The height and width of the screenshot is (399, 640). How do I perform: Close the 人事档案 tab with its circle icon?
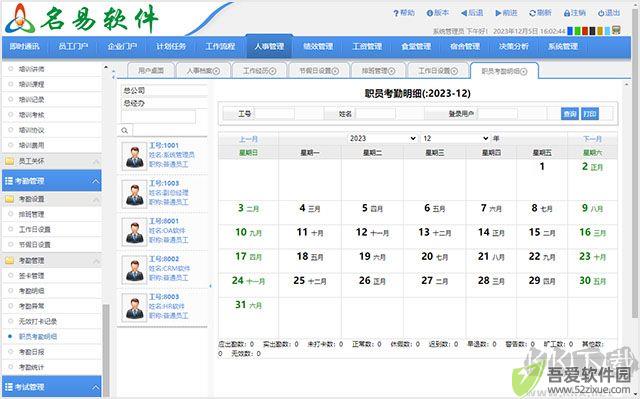click(x=216, y=71)
